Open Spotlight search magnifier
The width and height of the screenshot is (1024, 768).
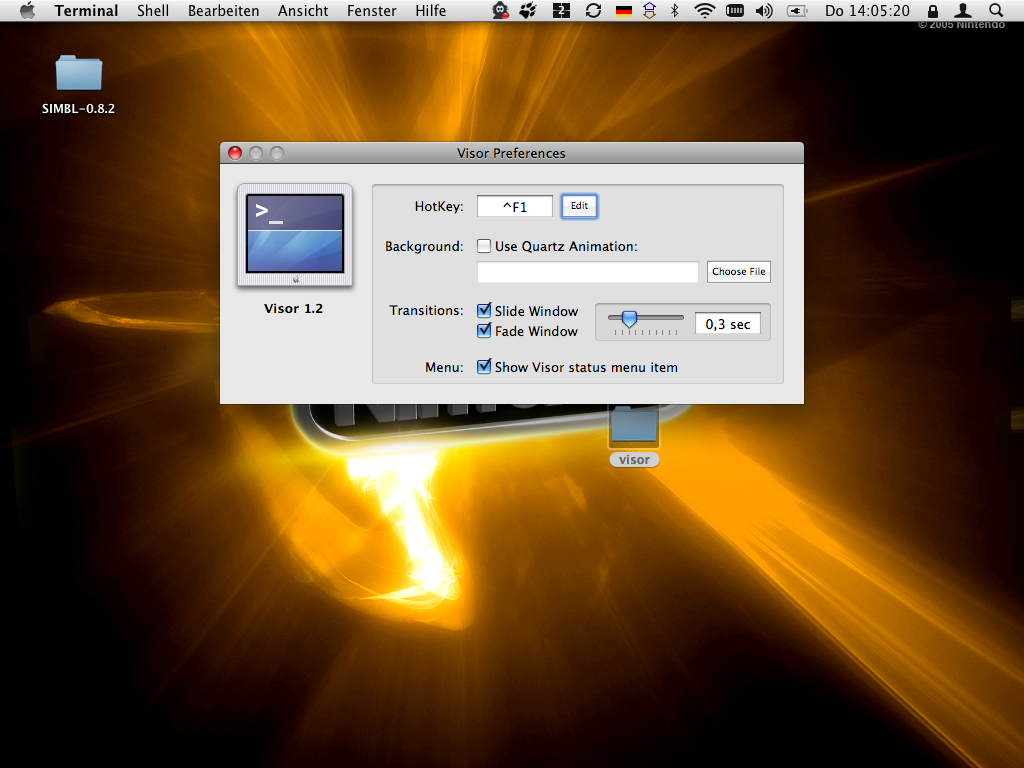tap(996, 10)
